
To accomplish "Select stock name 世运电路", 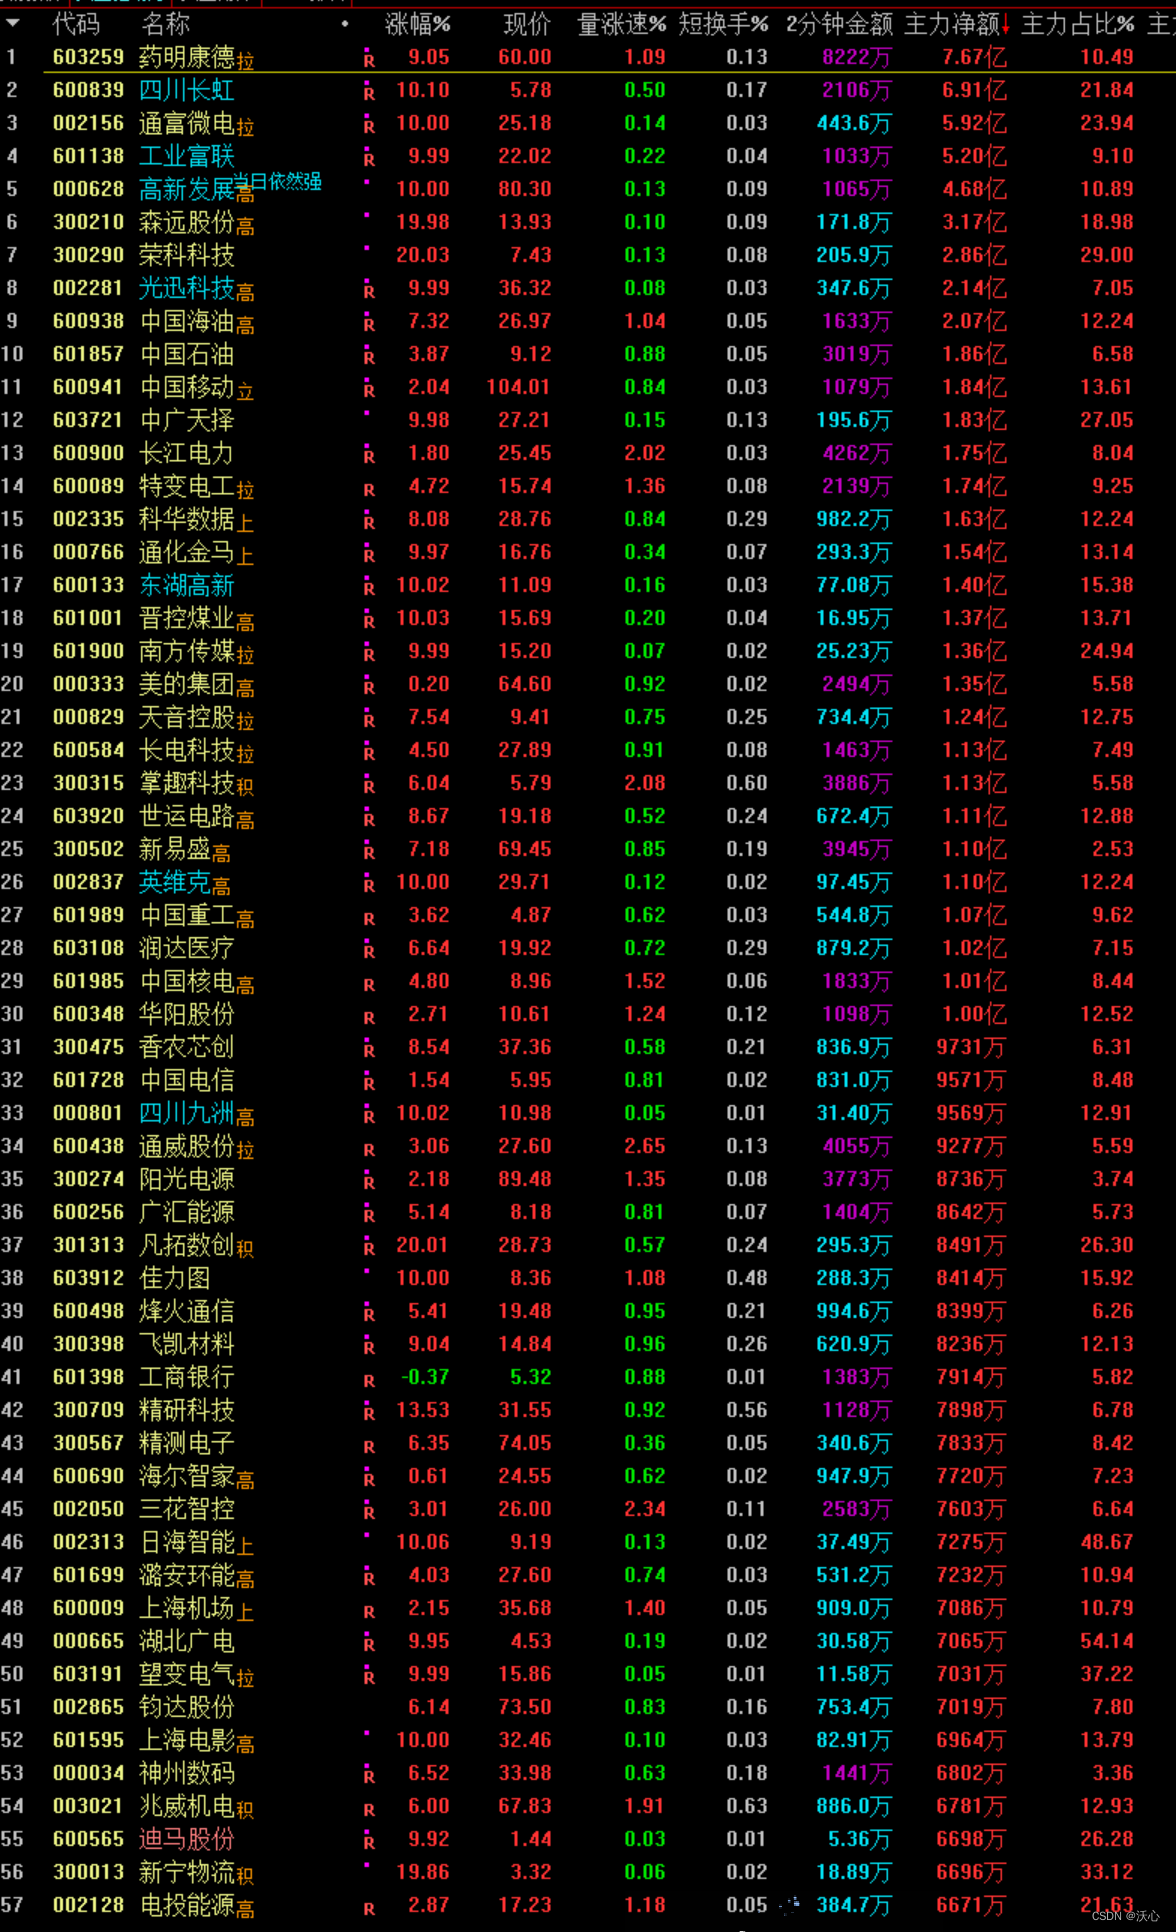I will pos(187,816).
